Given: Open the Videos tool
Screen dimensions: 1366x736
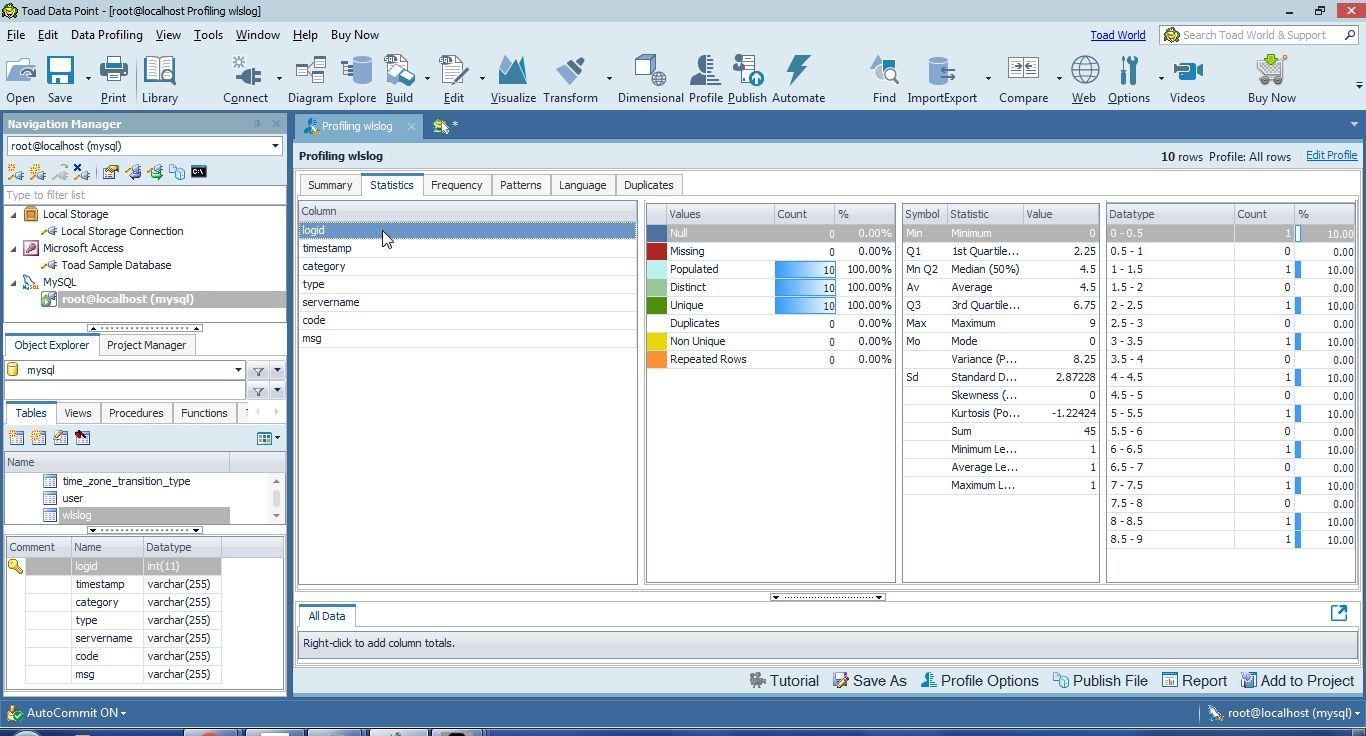Looking at the screenshot, I should (x=1187, y=79).
